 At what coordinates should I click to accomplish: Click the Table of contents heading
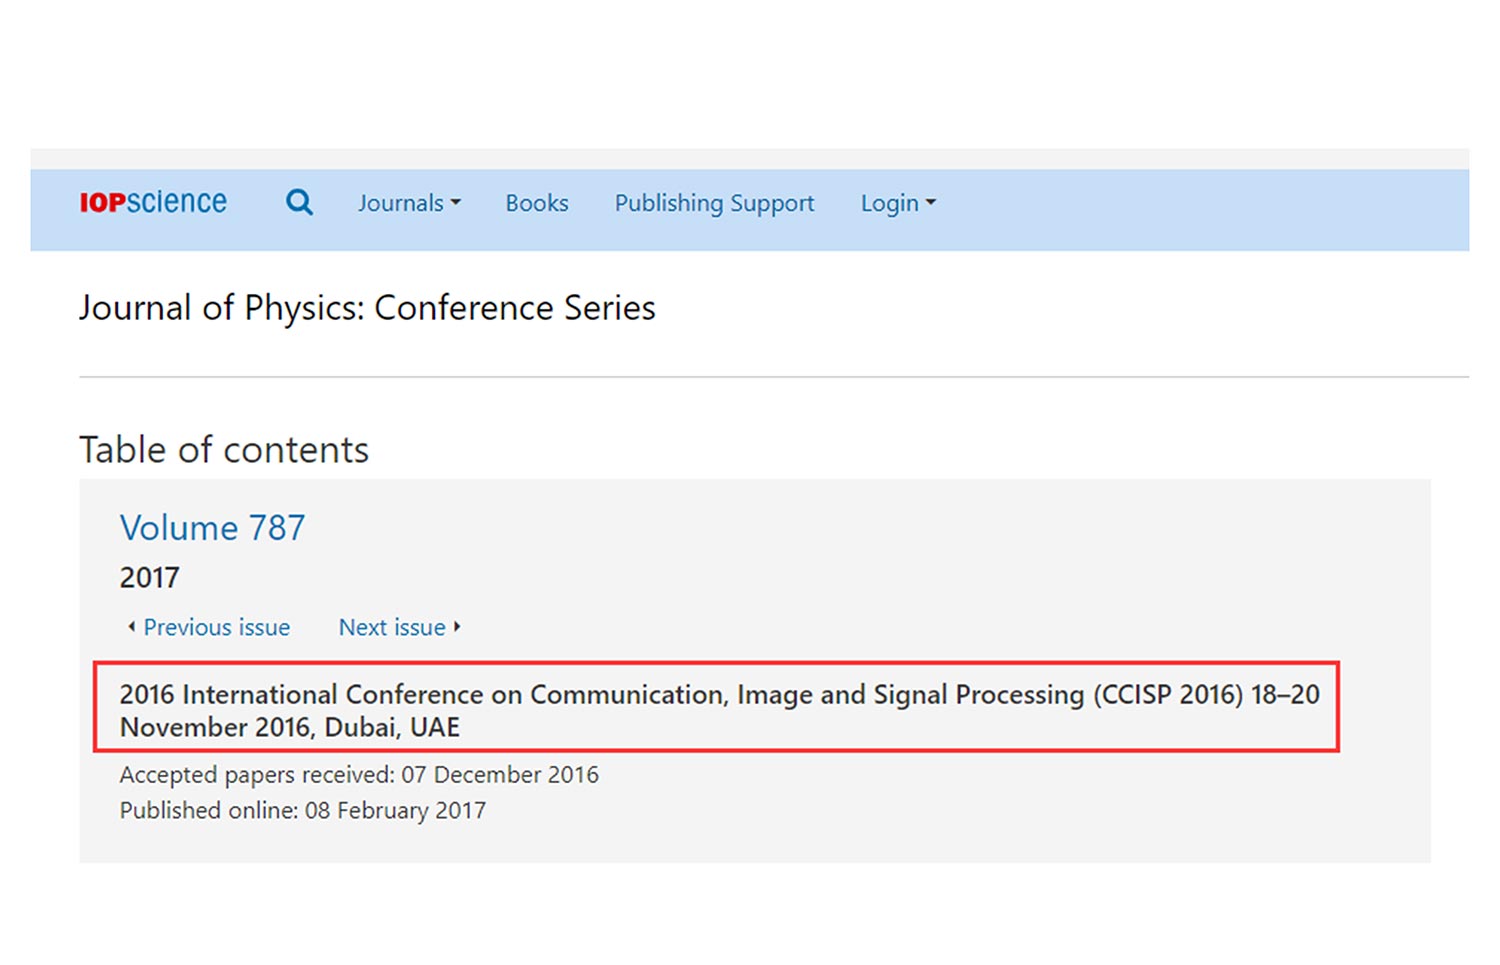(224, 450)
